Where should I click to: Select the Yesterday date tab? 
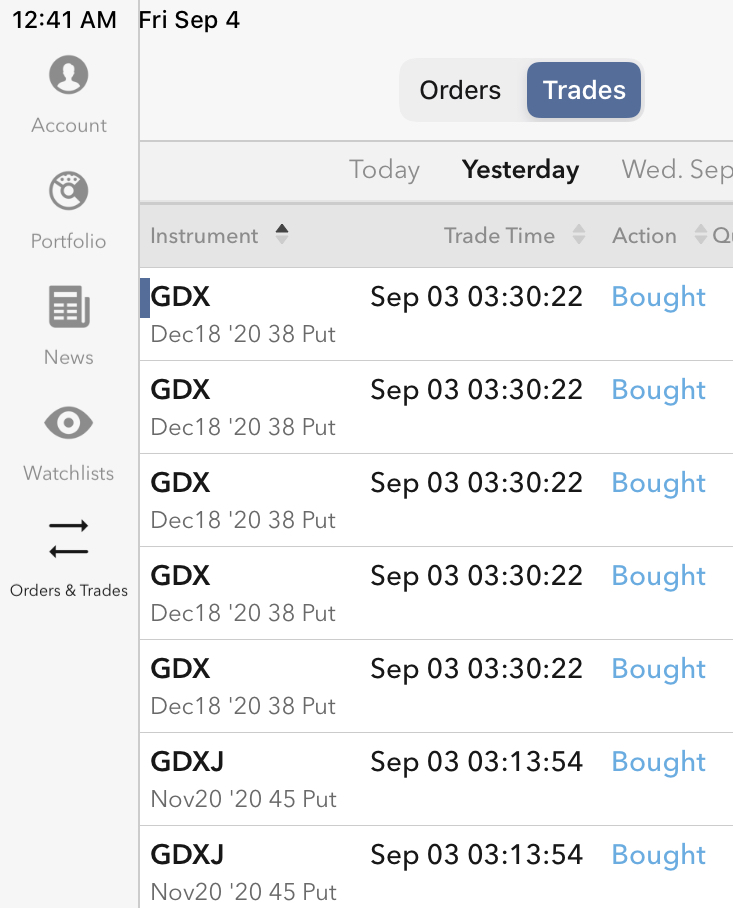click(x=520, y=170)
